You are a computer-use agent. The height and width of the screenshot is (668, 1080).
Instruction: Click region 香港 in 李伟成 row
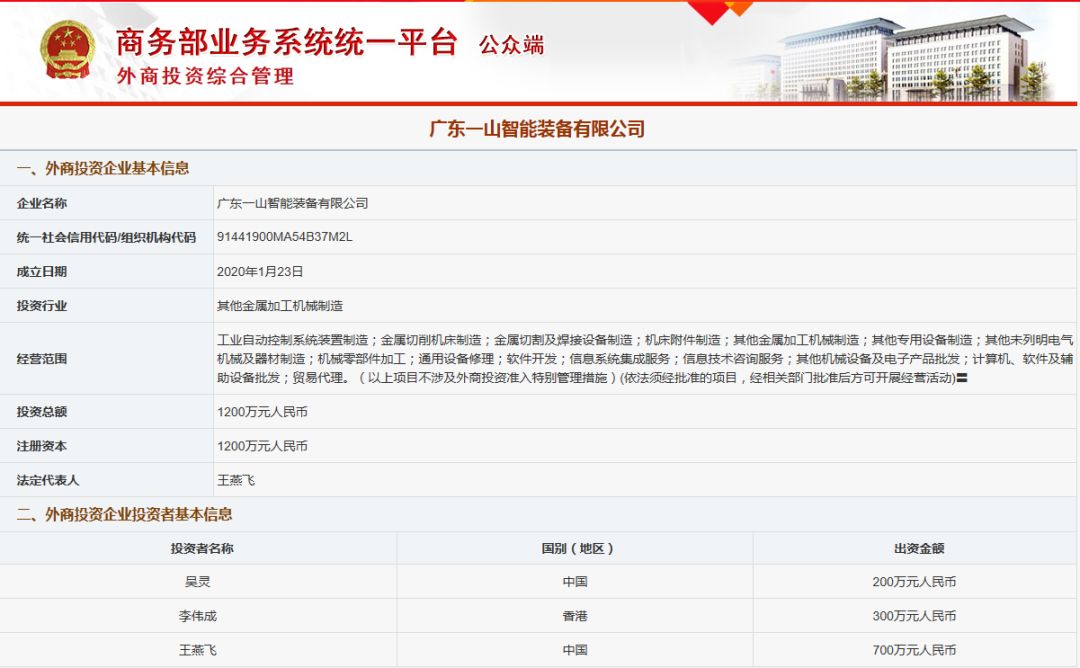(575, 616)
